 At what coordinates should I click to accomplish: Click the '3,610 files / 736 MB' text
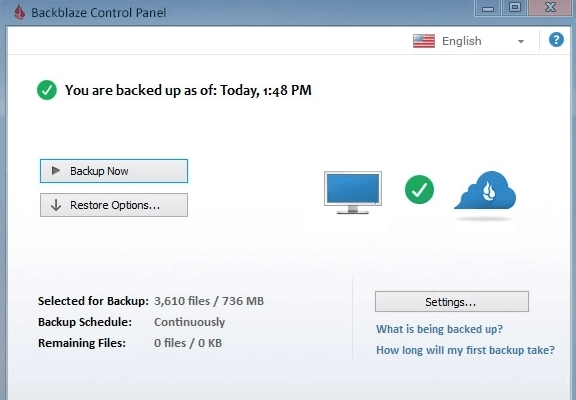tap(209, 301)
